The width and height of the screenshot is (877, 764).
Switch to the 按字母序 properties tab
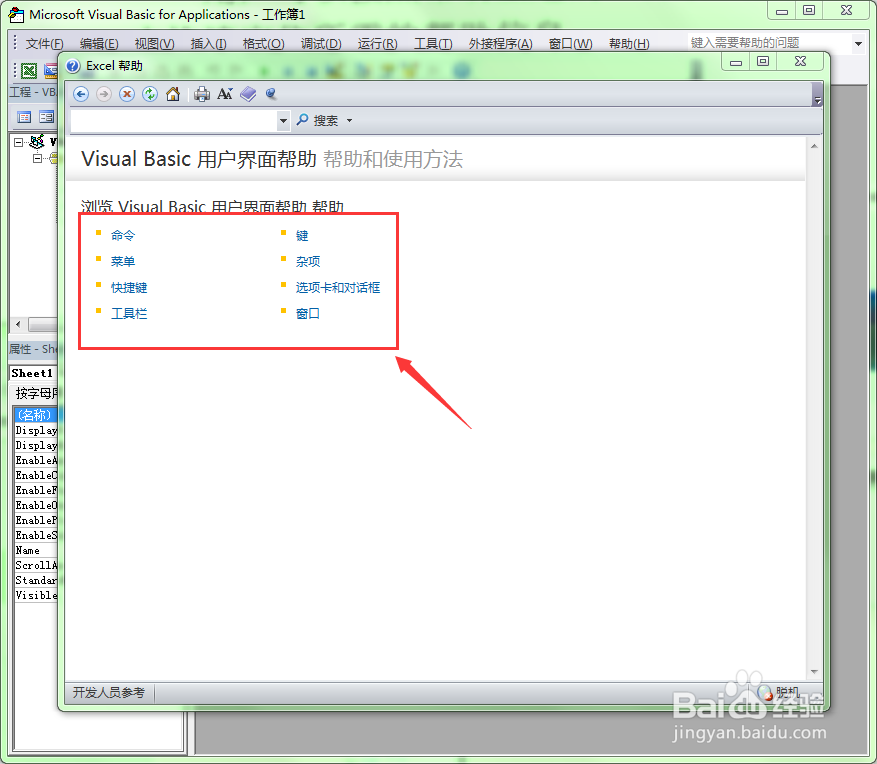click(36, 393)
